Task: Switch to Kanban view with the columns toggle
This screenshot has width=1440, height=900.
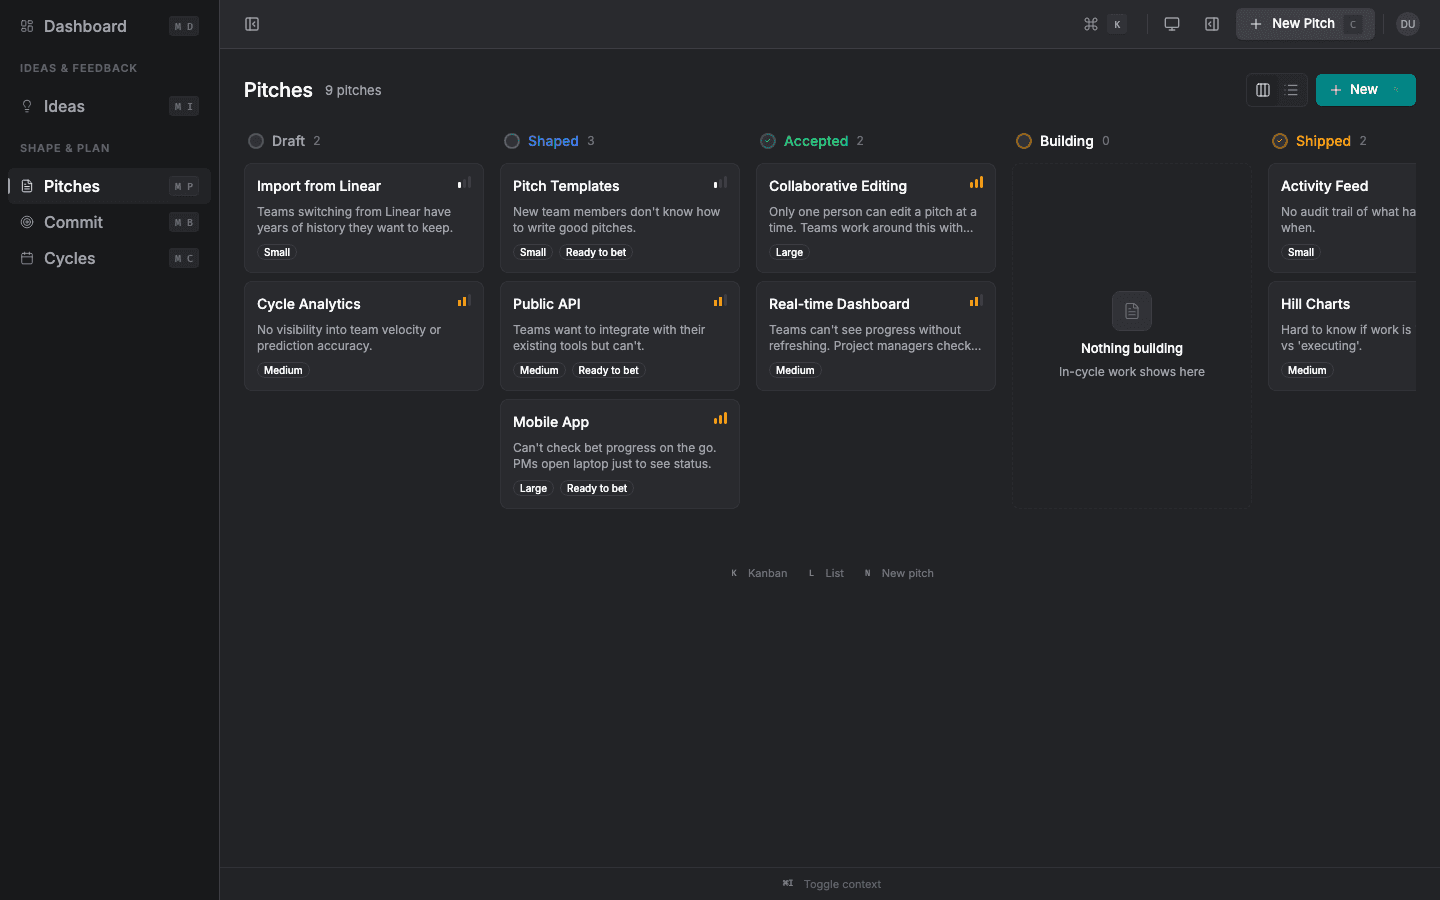Action: click(1262, 90)
